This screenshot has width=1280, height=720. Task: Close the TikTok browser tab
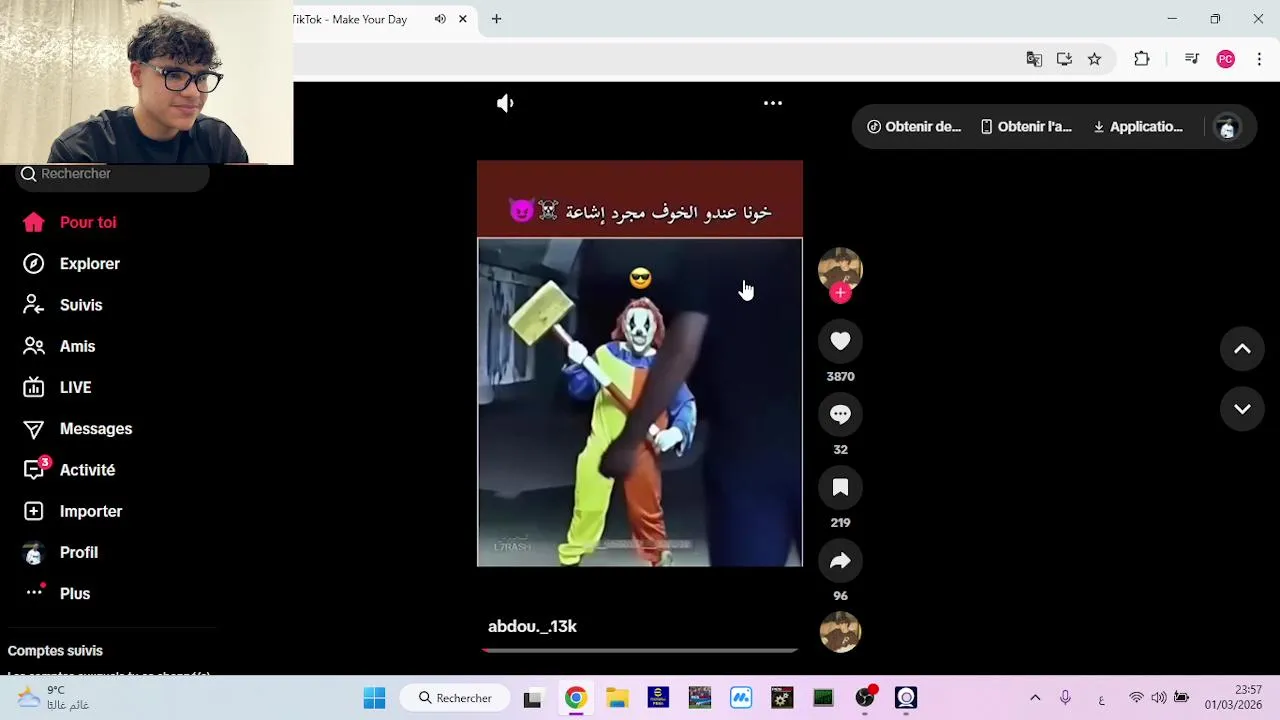tap(463, 19)
